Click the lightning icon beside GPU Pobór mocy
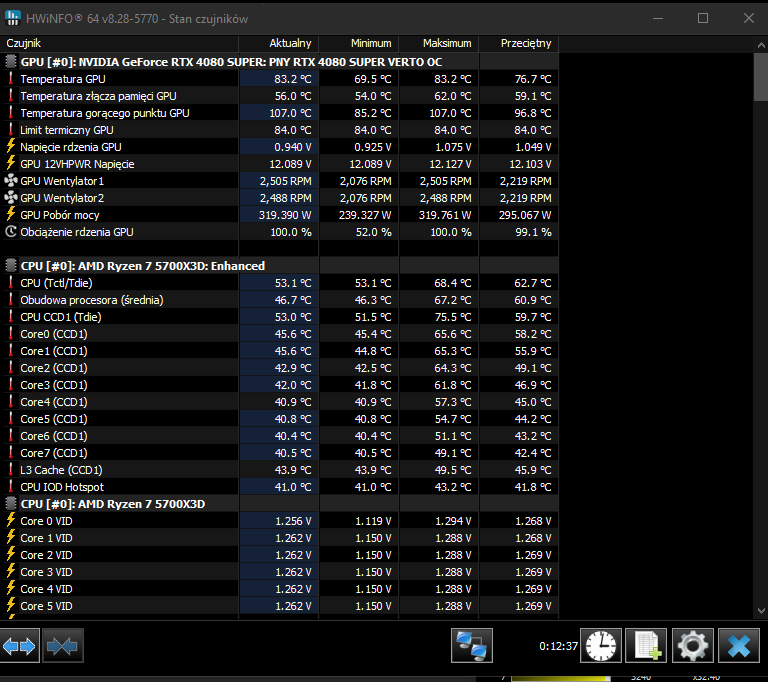This screenshot has width=768, height=682. (11, 215)
